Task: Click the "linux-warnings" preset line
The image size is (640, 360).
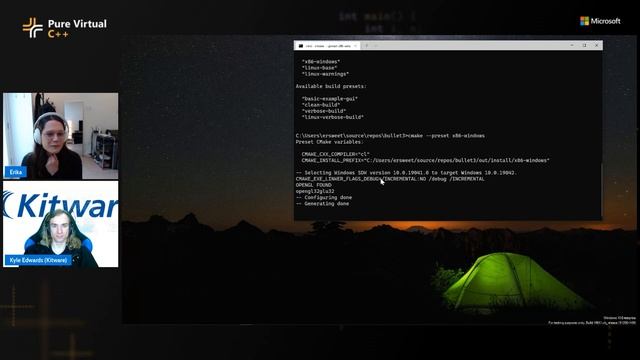Action: (x=325, y=74)
